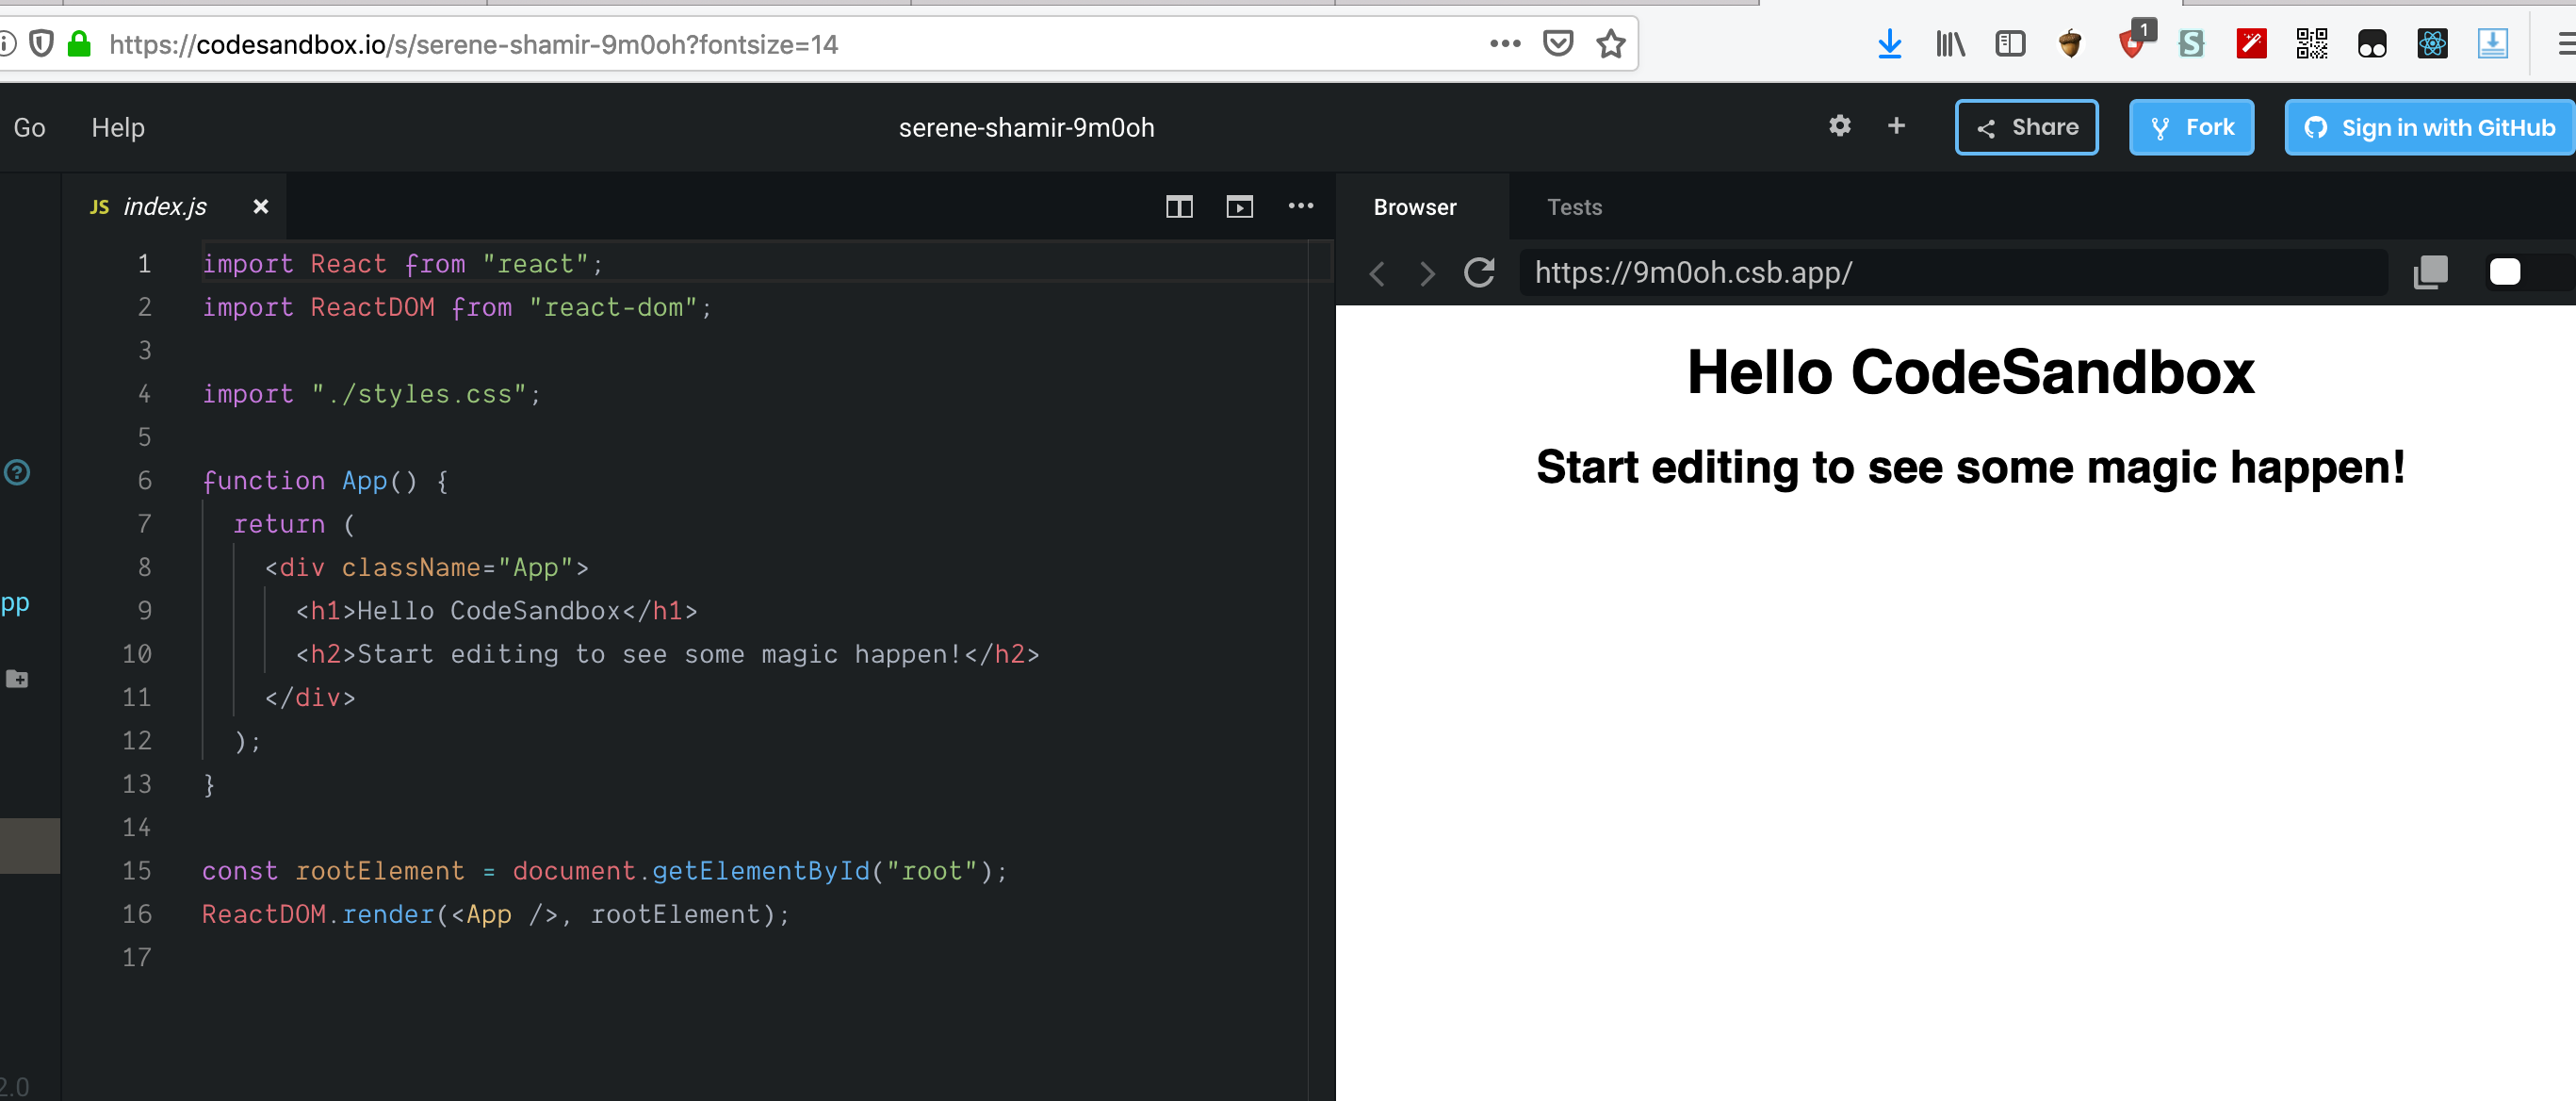Image resolution: width=2576 pixels, height=1101 pixels.
Task: Open the Go menu
Action: tap(29, 128)
